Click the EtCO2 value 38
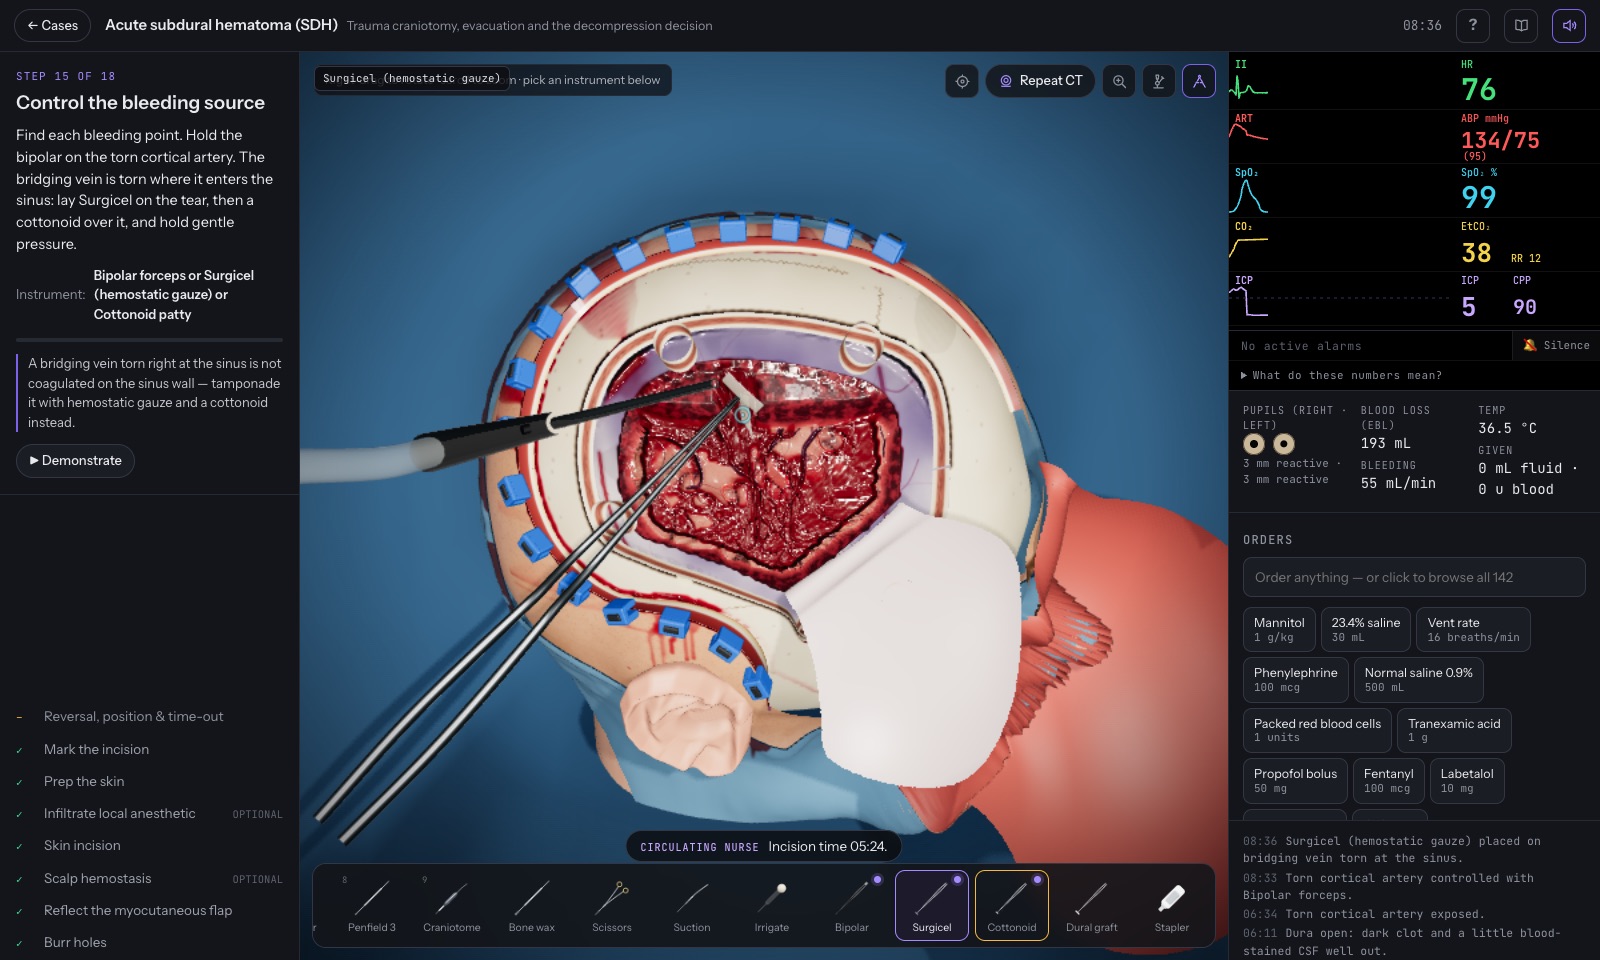The image size is (1600, 960). (x=1476, y=253)
